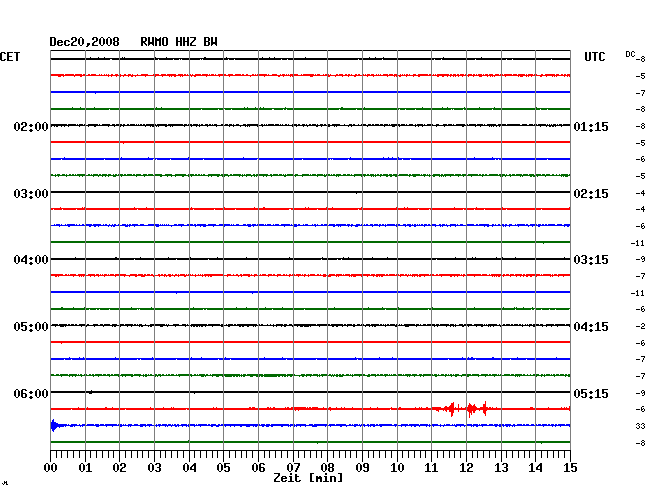Image resolution: width=650 pixels, height=494 pixels.
Task: Select the 06:00 CET time label
Action: coord(31,393)
